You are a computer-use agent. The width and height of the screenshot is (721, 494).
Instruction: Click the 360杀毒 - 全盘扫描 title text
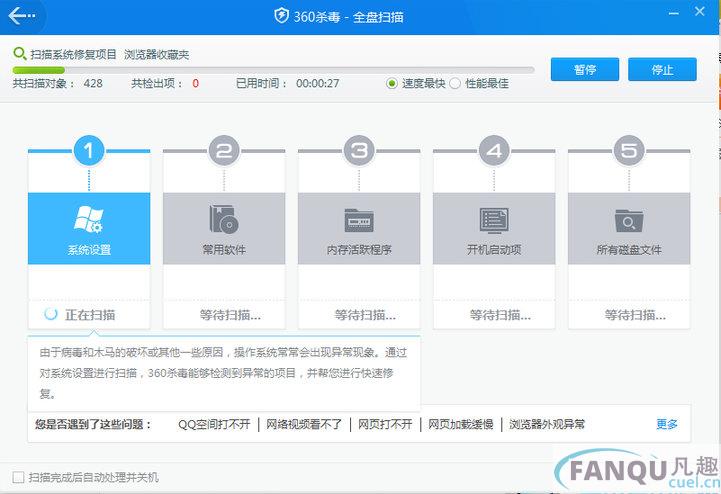tap(348, 17)
